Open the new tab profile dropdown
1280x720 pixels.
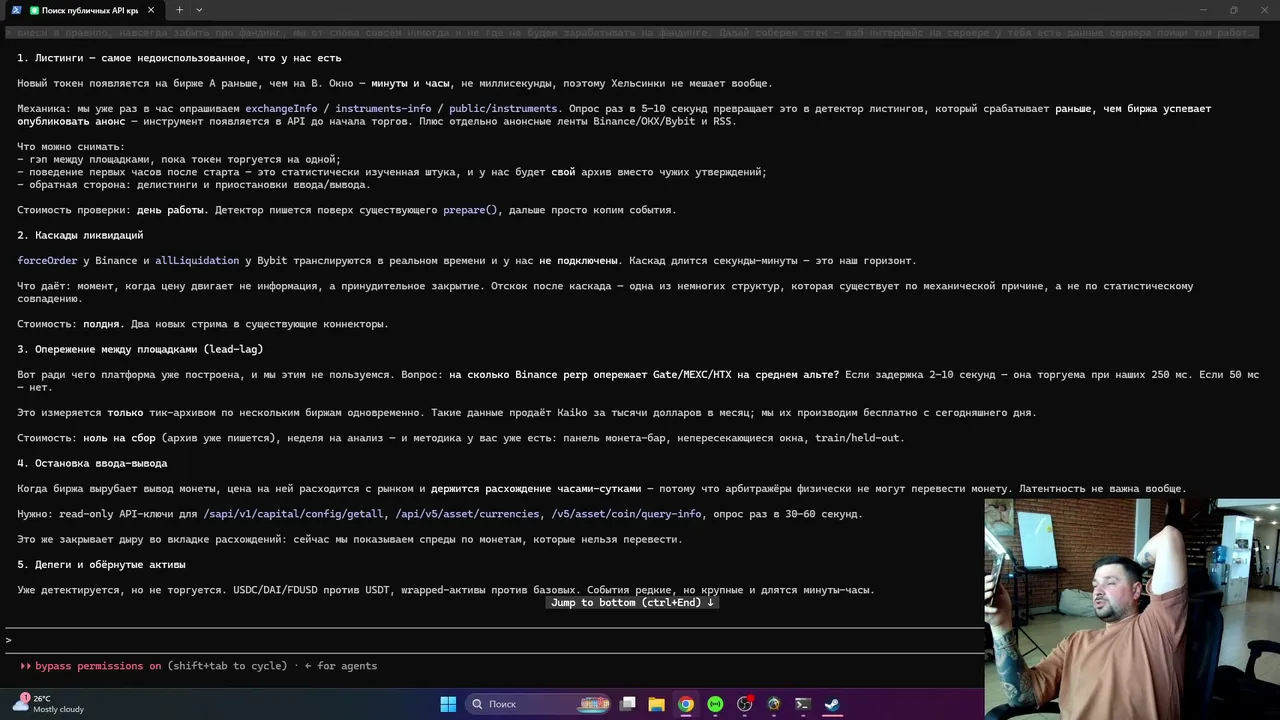coord(199,10)
